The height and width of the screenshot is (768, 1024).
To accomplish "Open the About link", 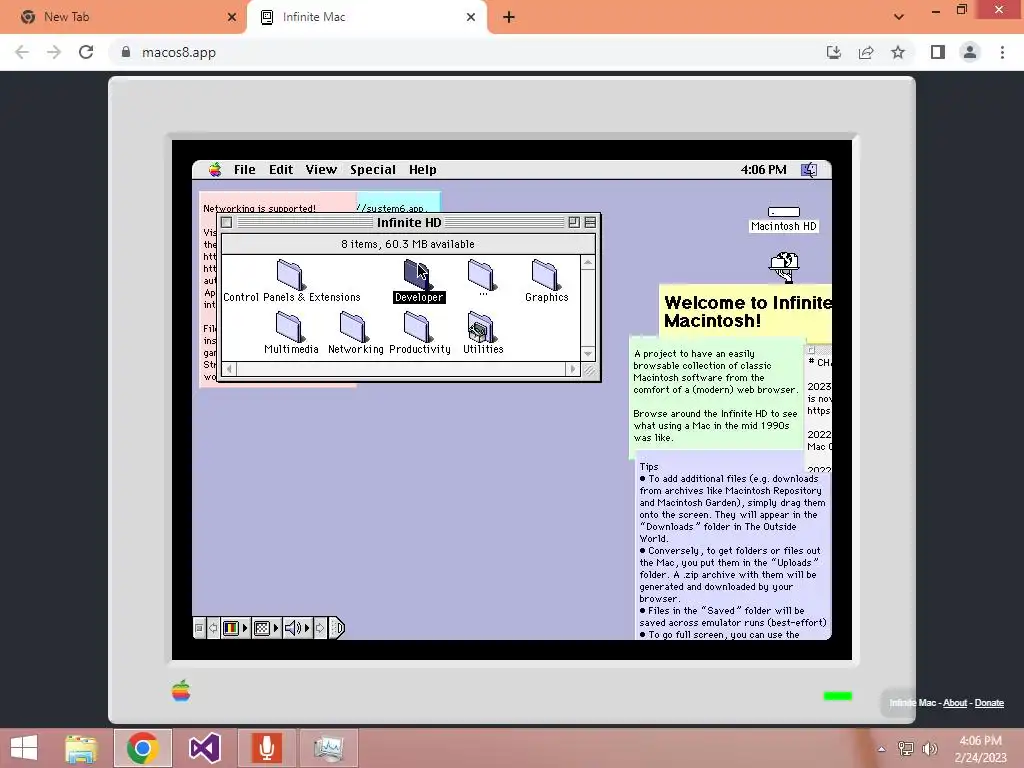I will [x=955, y=703].
